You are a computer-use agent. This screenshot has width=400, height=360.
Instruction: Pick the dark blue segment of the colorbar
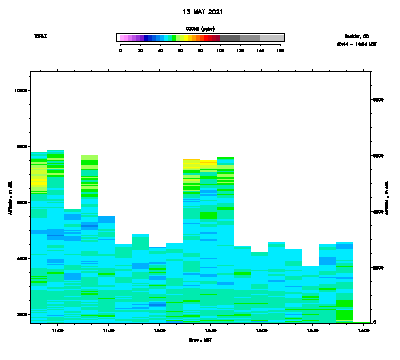(146, 38)
